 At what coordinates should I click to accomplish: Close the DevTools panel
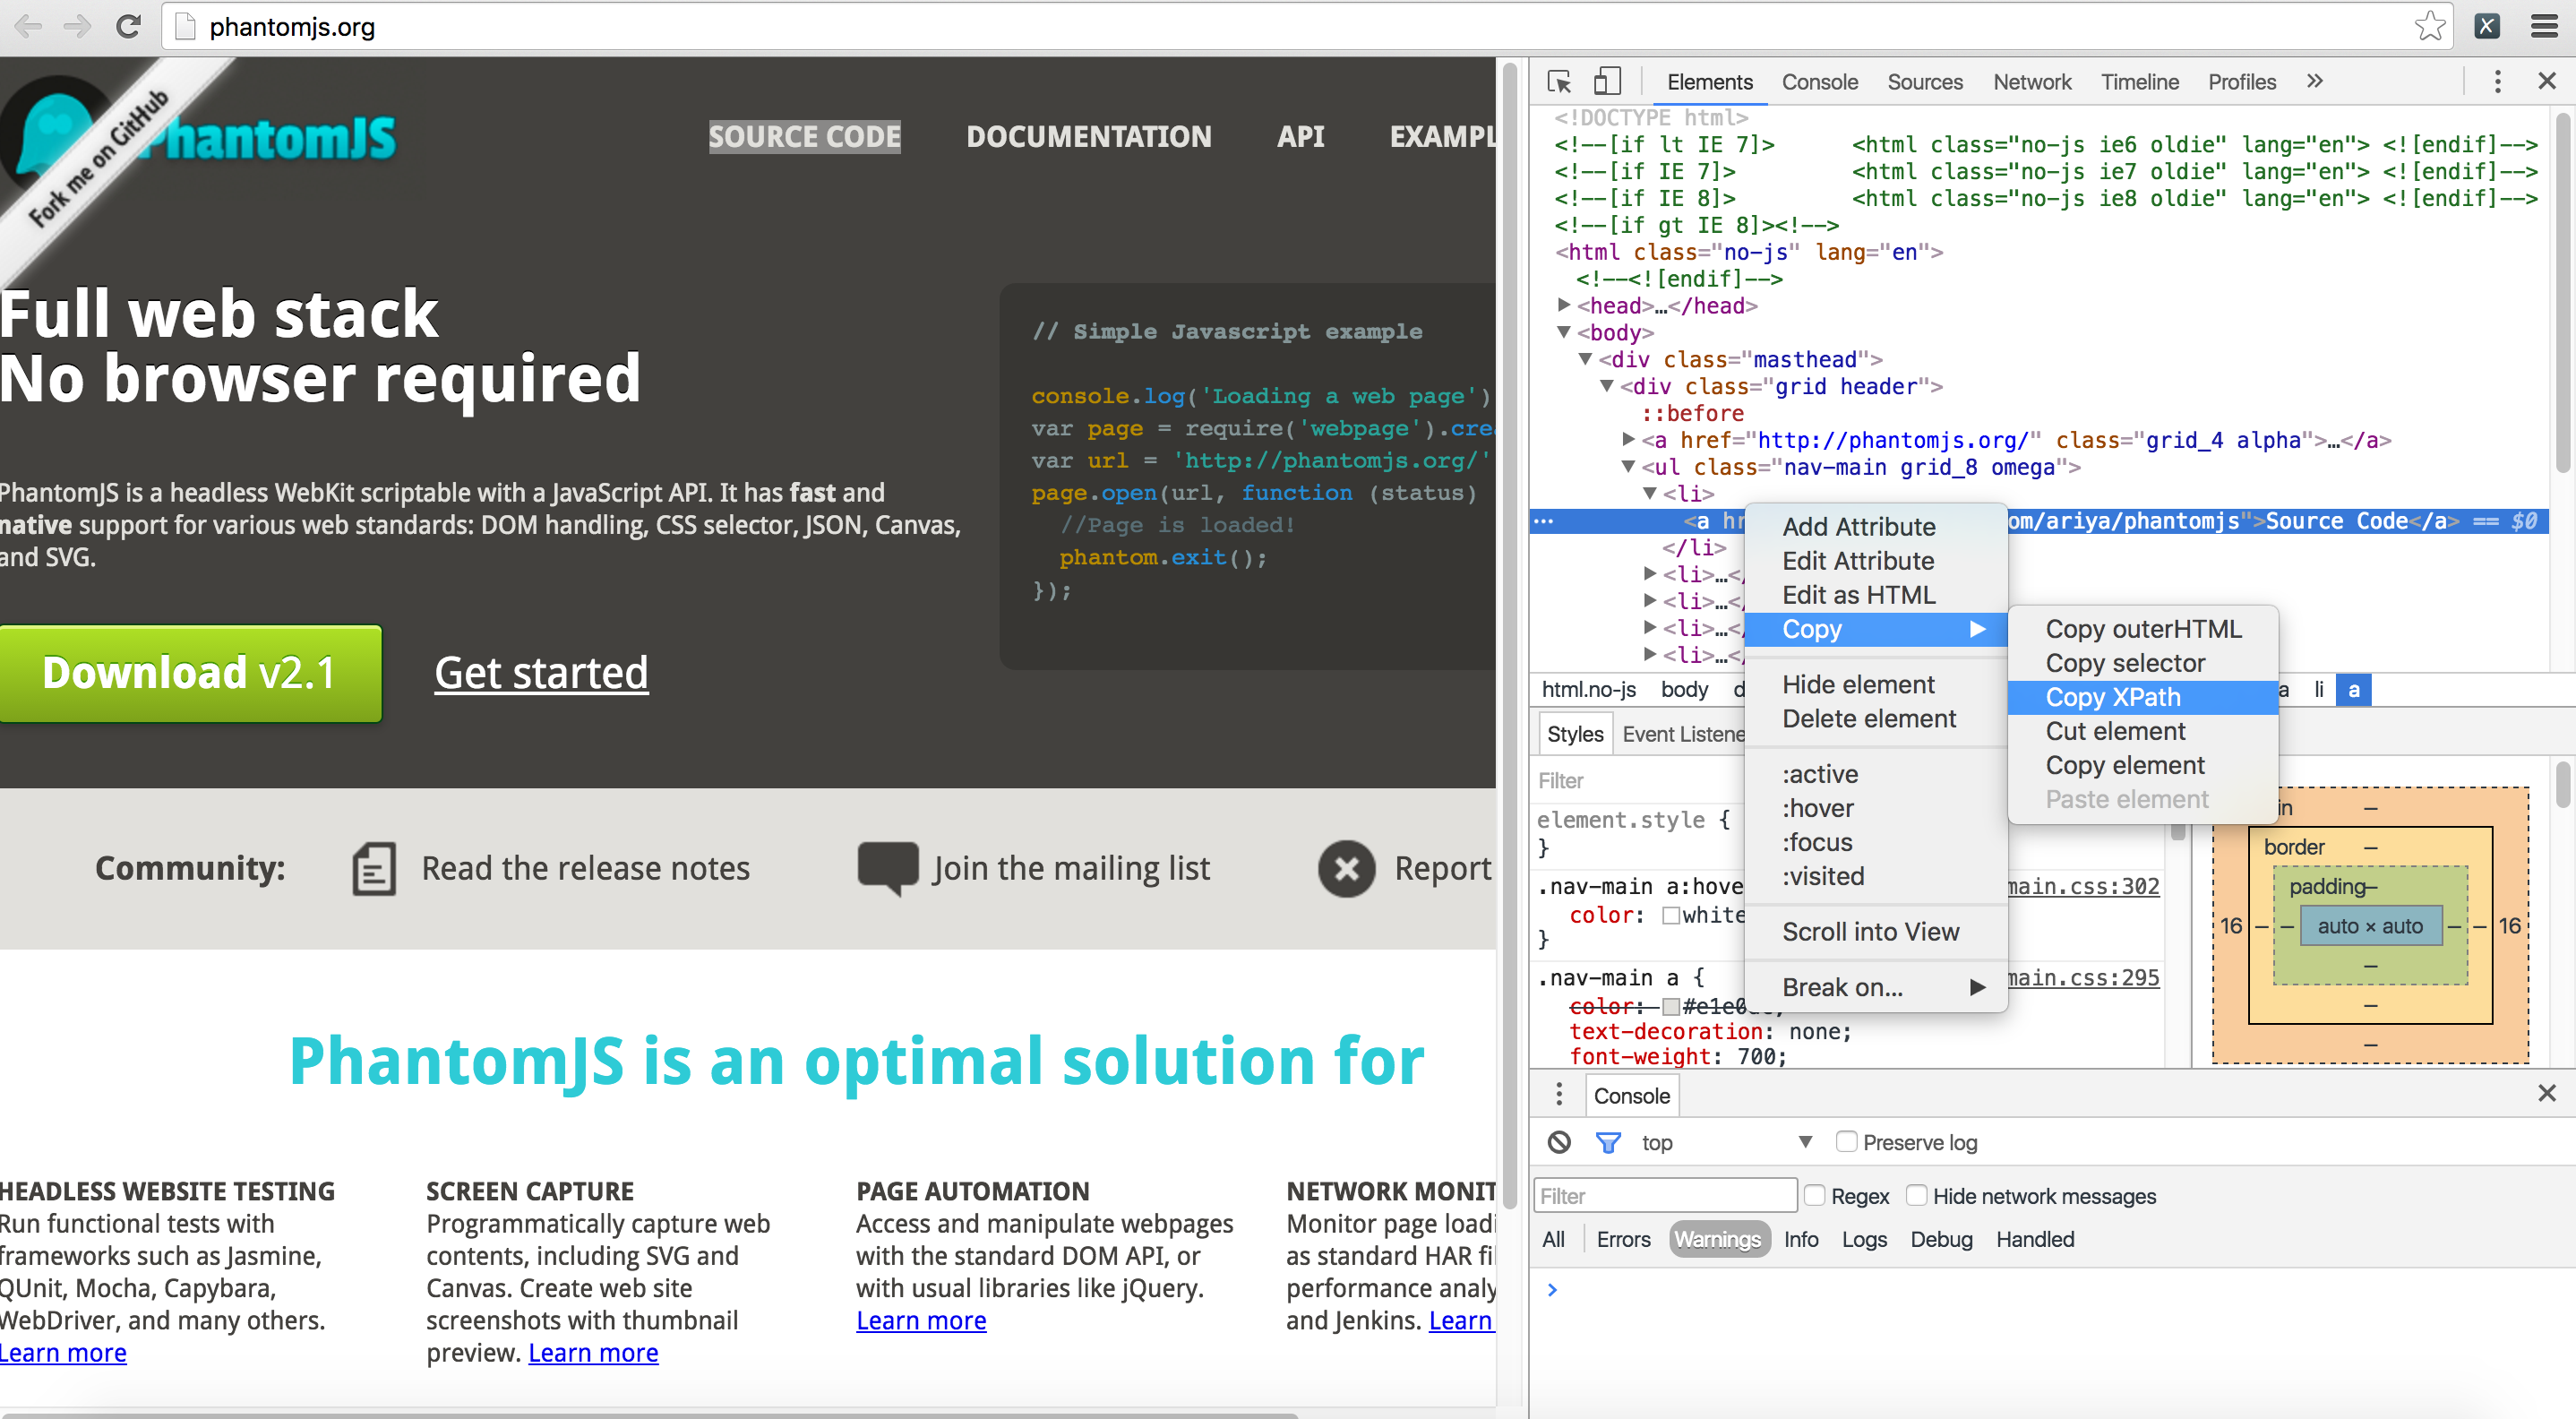(x=2547, y=81)
